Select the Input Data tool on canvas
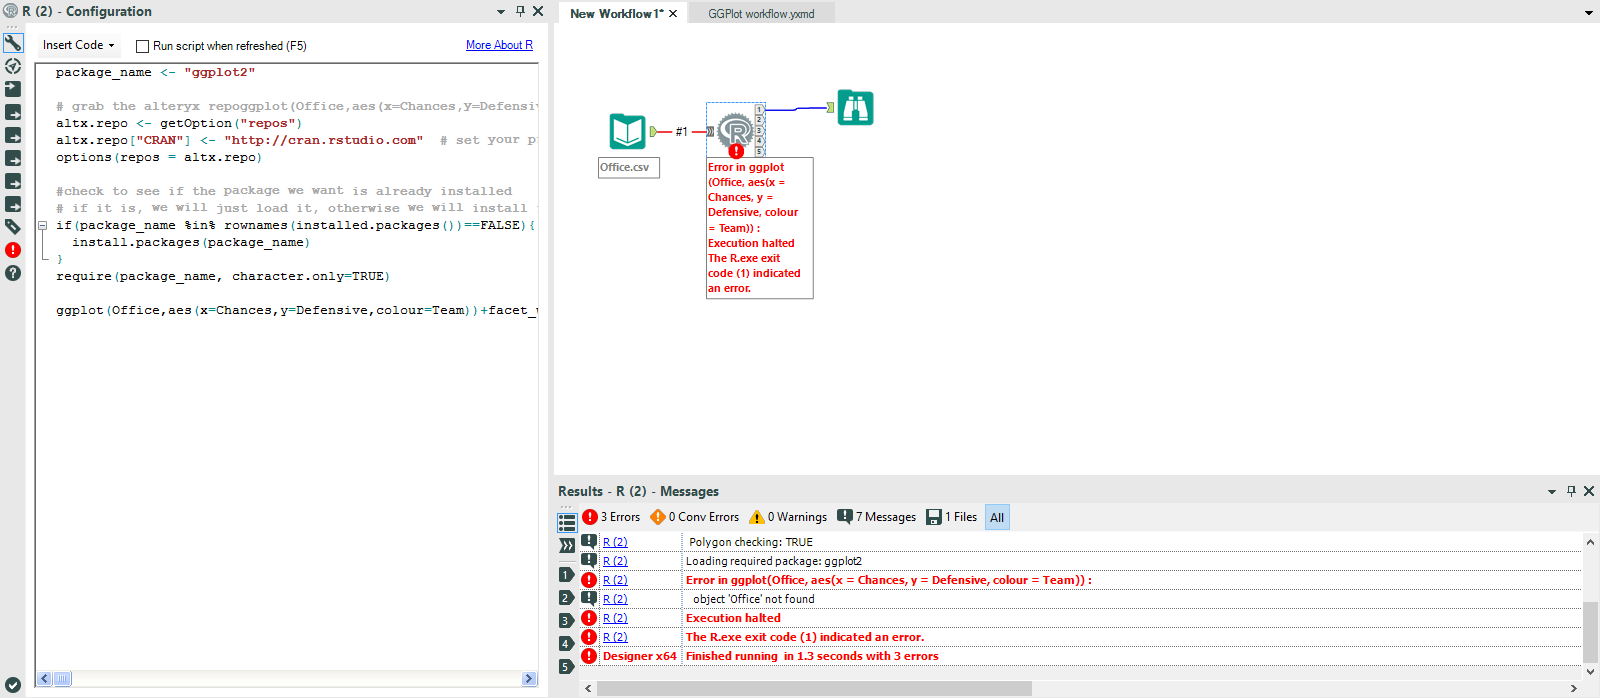Screen dimensions: 1600x698 point(627,132)
